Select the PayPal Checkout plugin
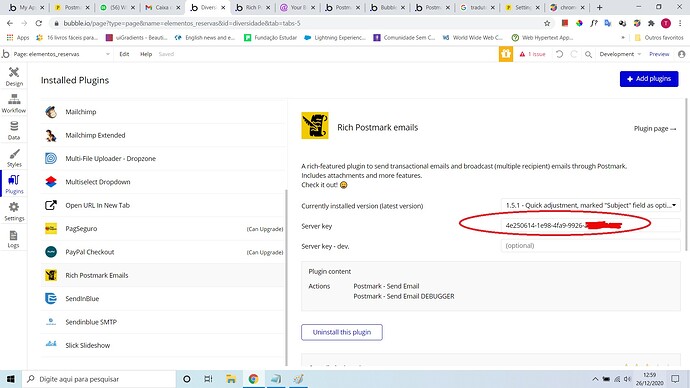690x388 pixels. tap(163, 252)
